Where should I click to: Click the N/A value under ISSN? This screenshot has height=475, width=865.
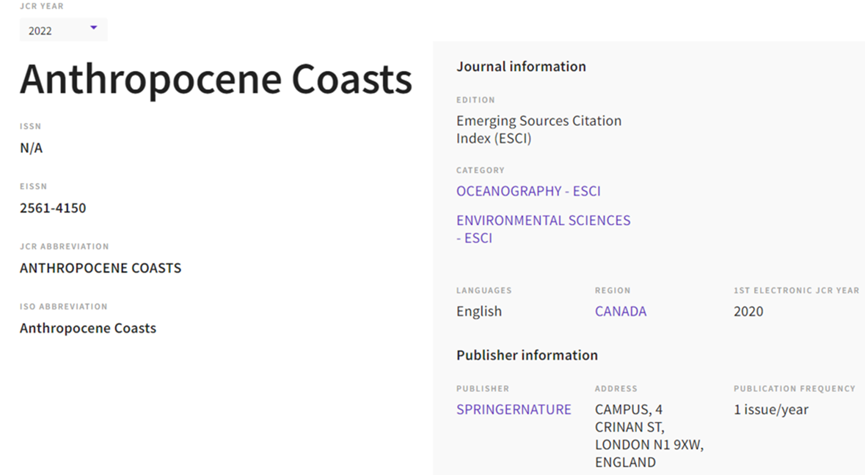click(x=31, y=148)
